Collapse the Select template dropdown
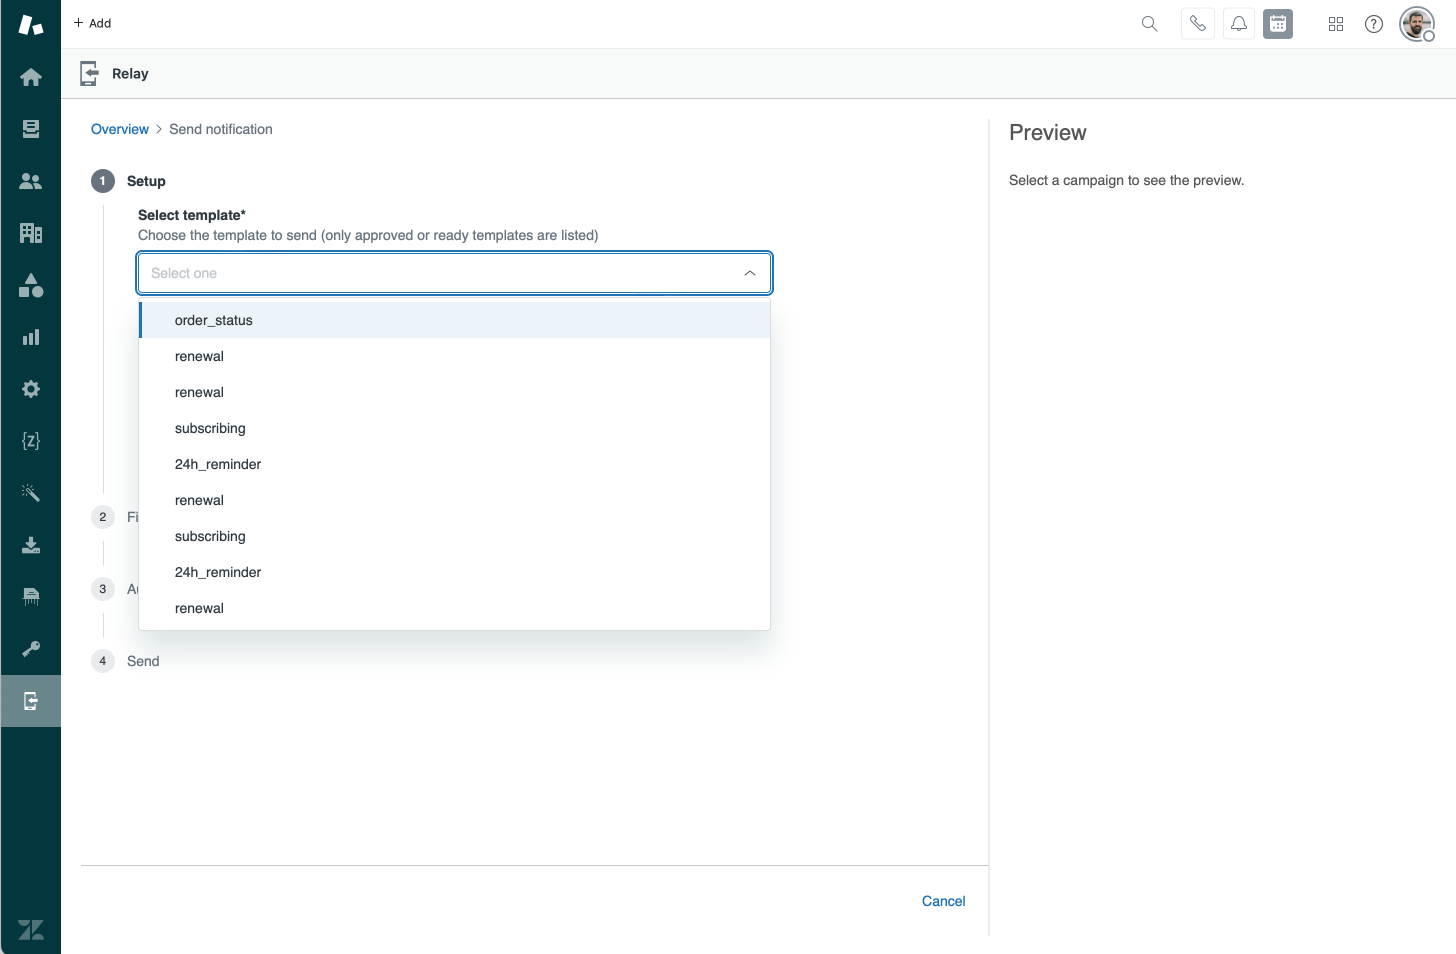Image resolution: width=1456 pixels, height=954 pixels. [750, 273]
